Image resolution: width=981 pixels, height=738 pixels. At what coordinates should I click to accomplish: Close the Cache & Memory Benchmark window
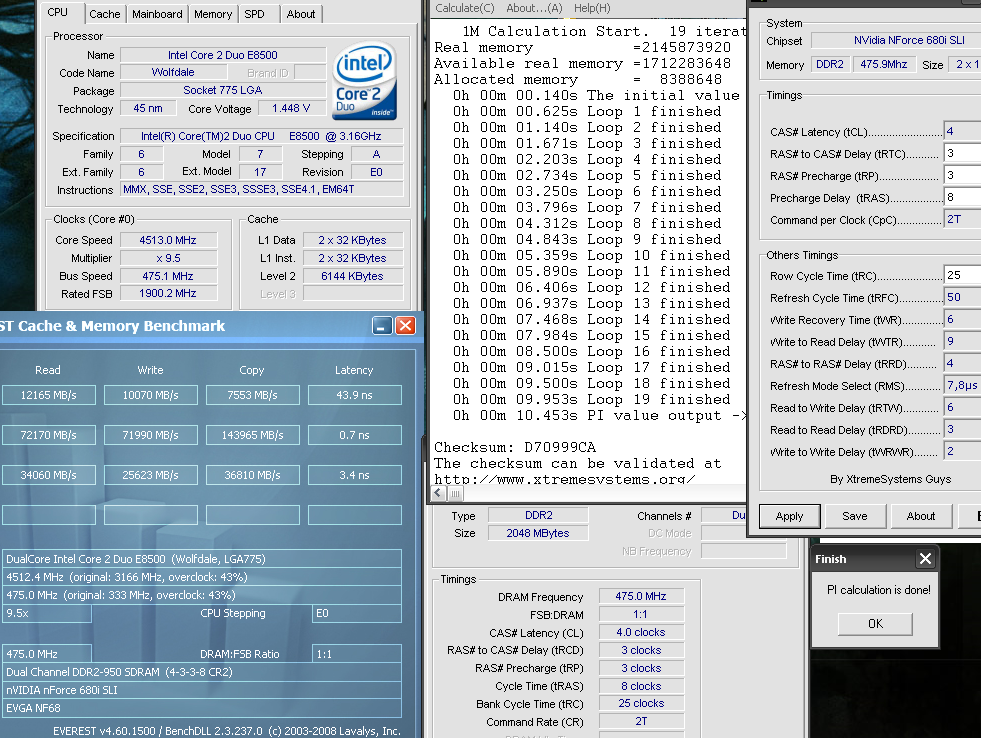pyautogui.click(x=405, y=325)
